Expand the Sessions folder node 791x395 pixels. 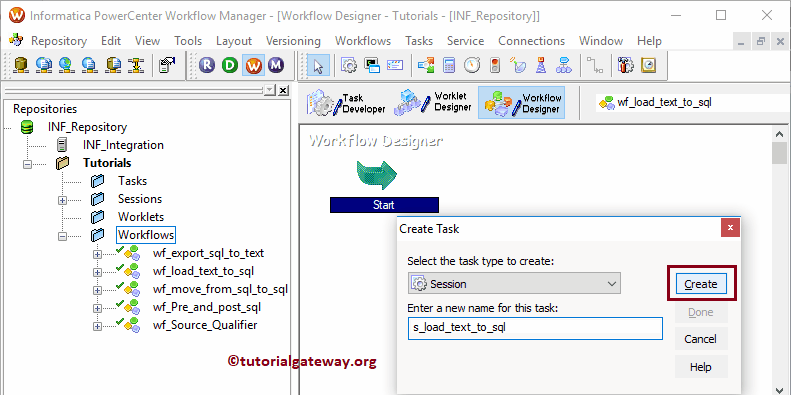tap(62, 200)
